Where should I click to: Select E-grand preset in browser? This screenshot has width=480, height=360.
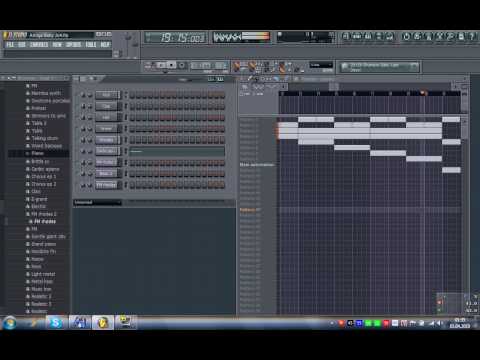[x=39, y=199]
